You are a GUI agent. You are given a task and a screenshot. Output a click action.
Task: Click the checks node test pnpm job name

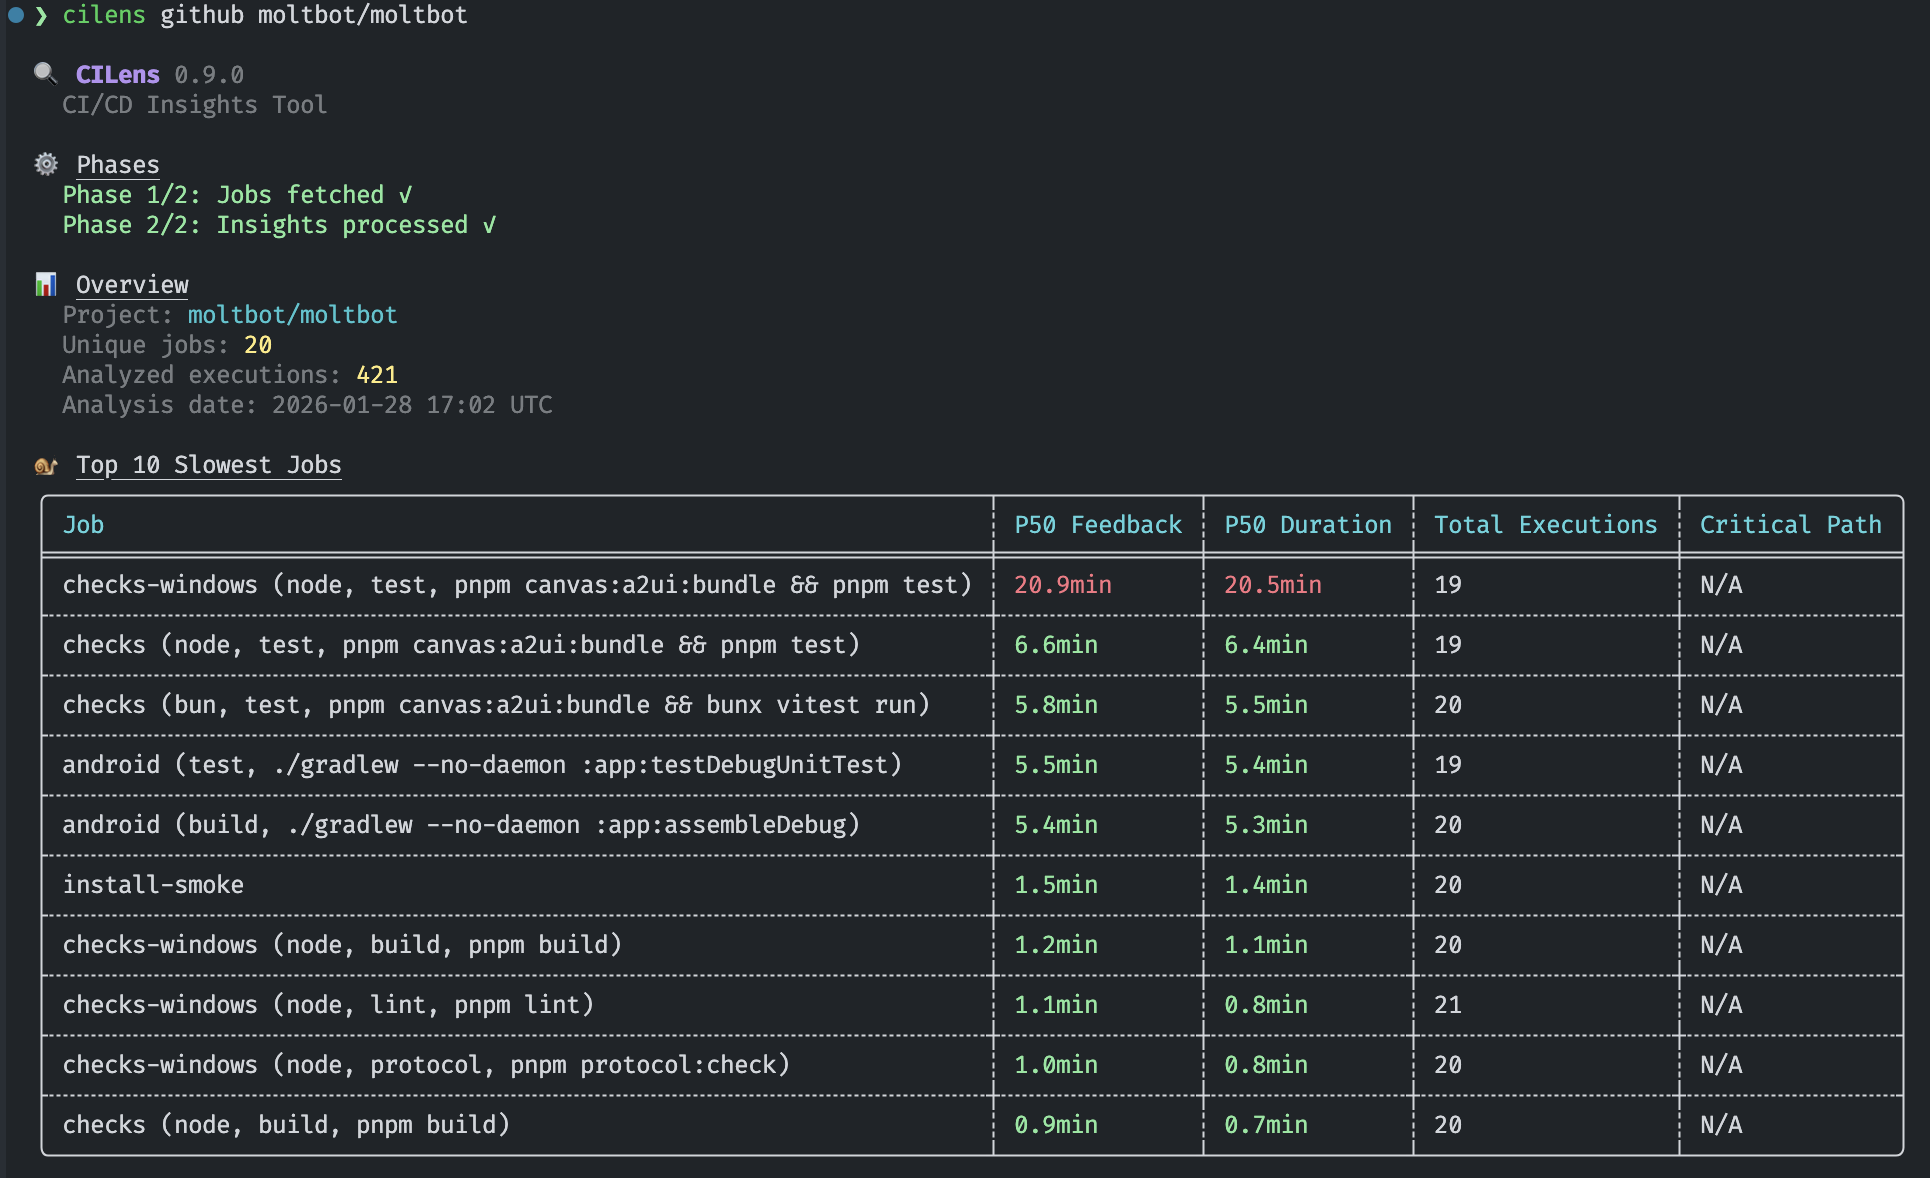tap(461, 645)
